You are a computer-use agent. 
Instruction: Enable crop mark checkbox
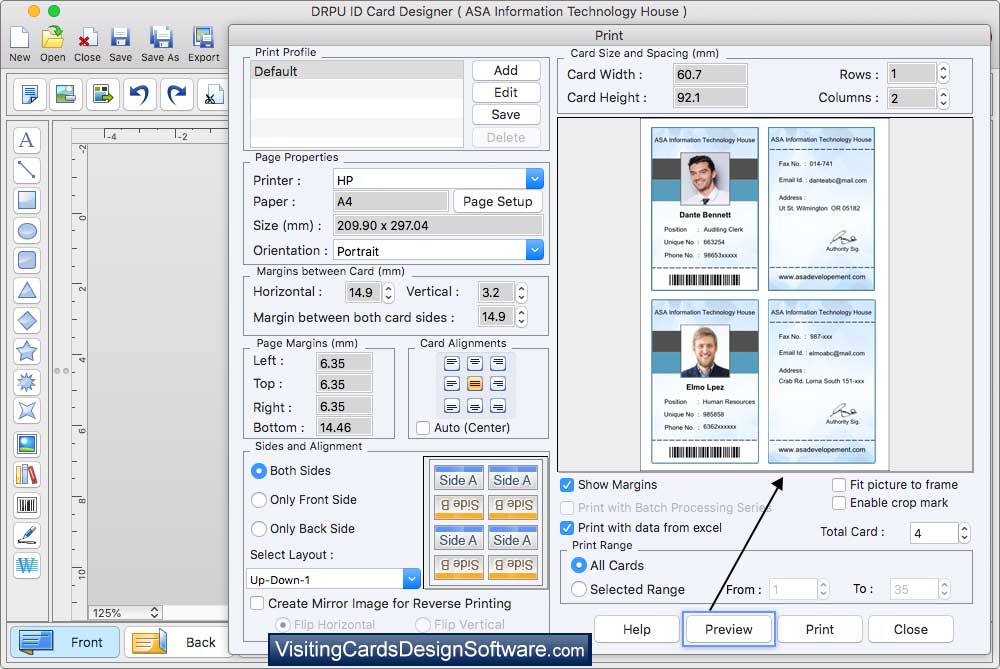(839, 503)
